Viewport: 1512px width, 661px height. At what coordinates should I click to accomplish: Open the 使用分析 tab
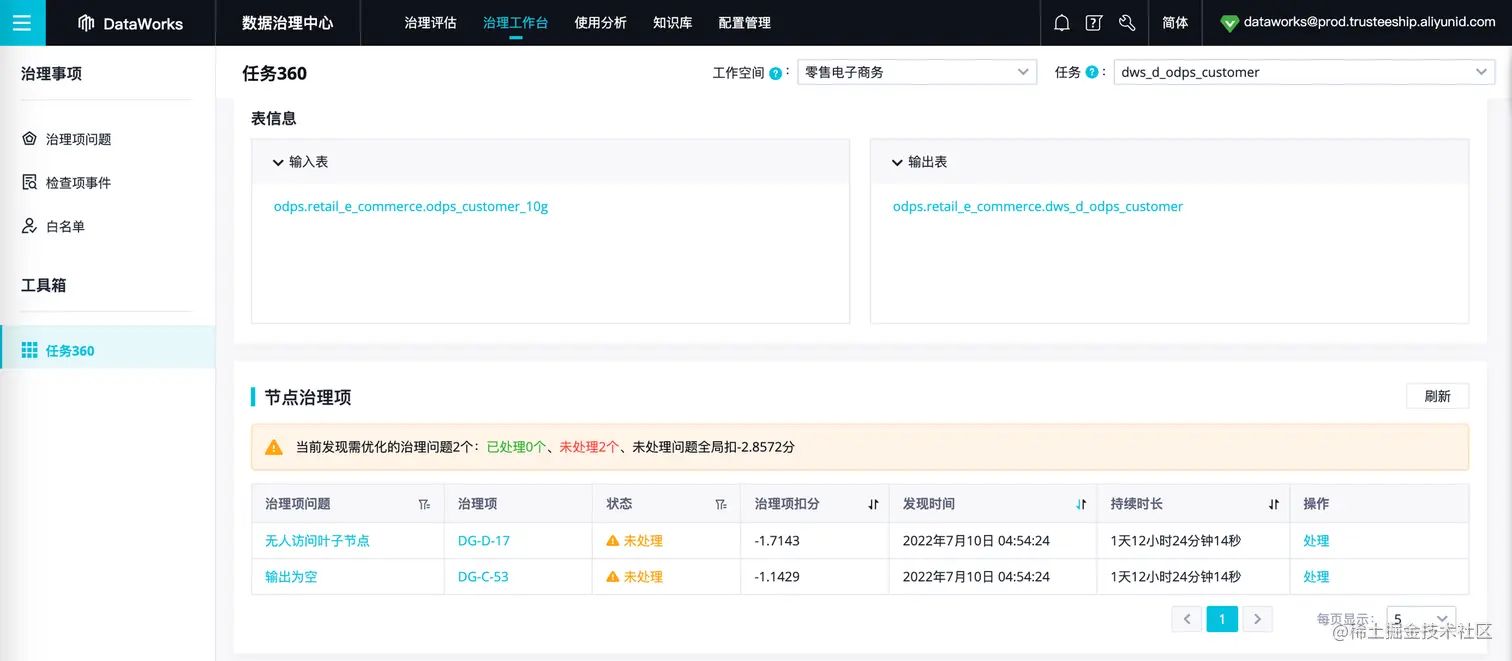coord(600,22)
